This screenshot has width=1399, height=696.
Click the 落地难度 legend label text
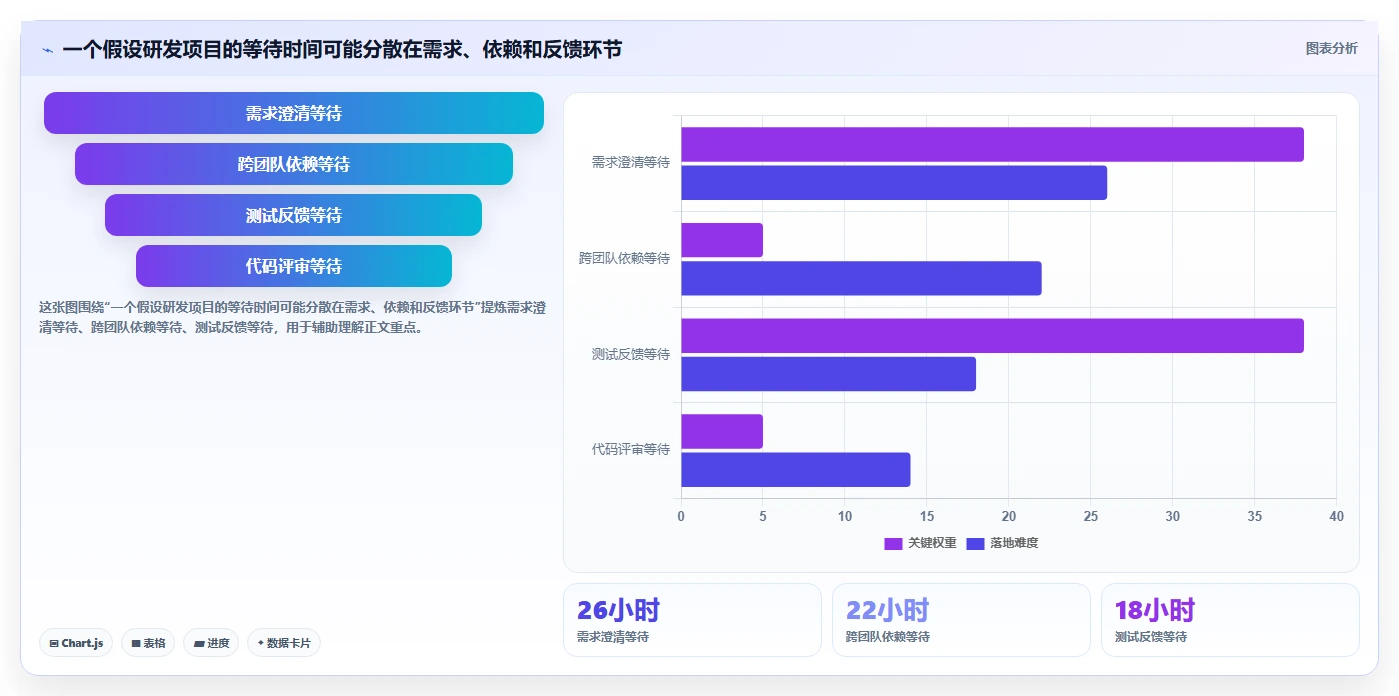(x=1014, y=543)
